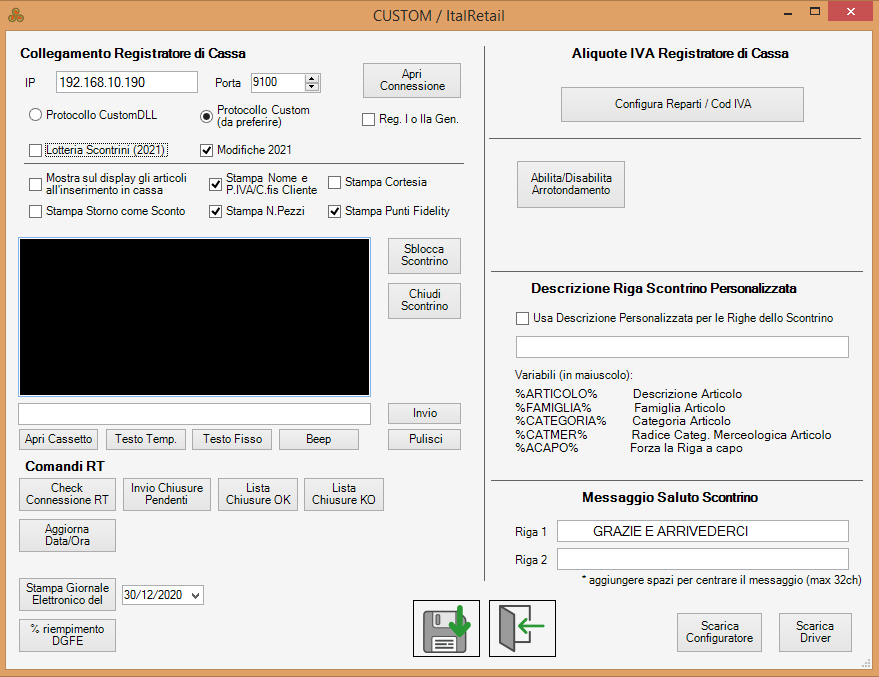Screen dimensions: 879x677
Task: Open the journal date dropdown
Action: click(195, 595)
